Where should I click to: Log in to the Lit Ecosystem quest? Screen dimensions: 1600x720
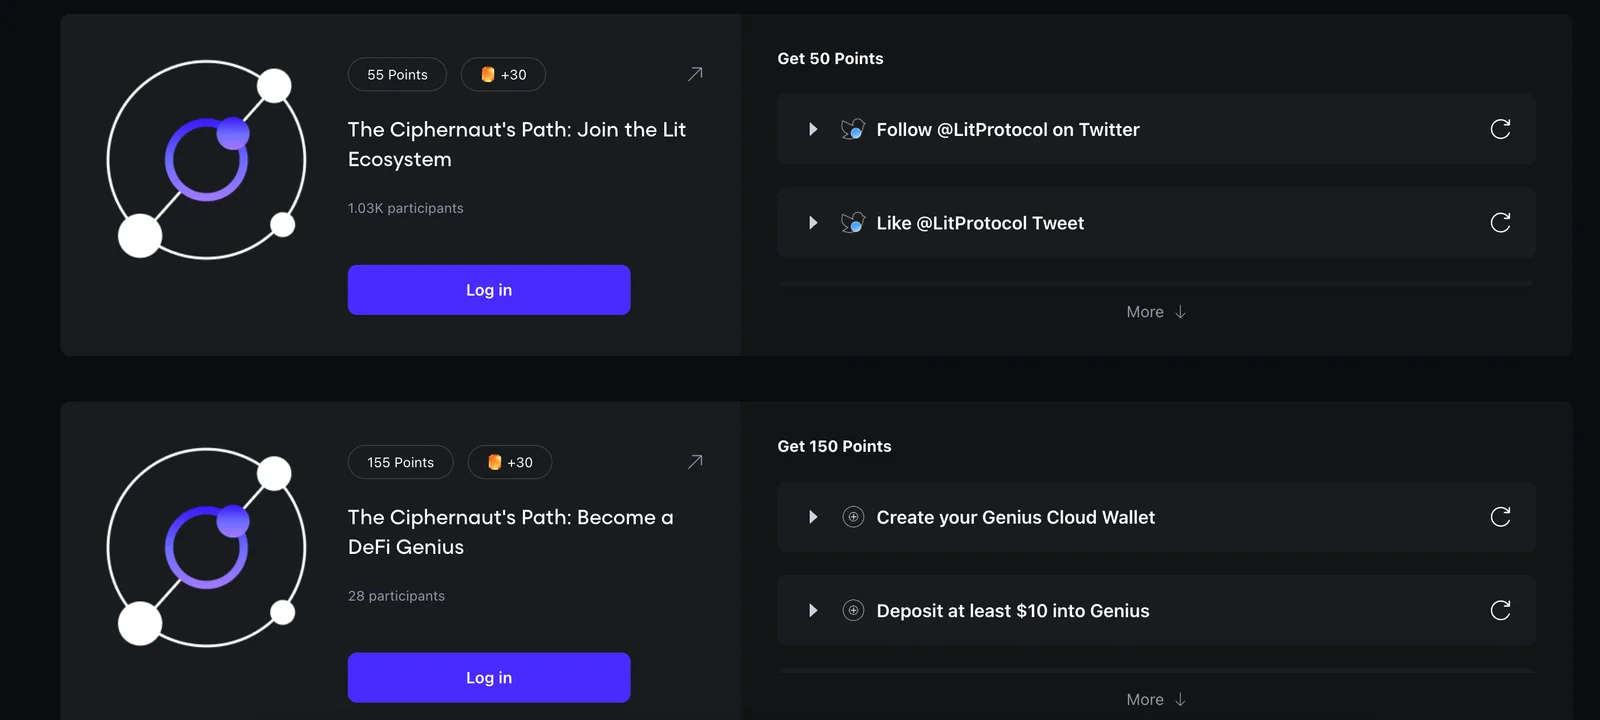pos(489,290)
